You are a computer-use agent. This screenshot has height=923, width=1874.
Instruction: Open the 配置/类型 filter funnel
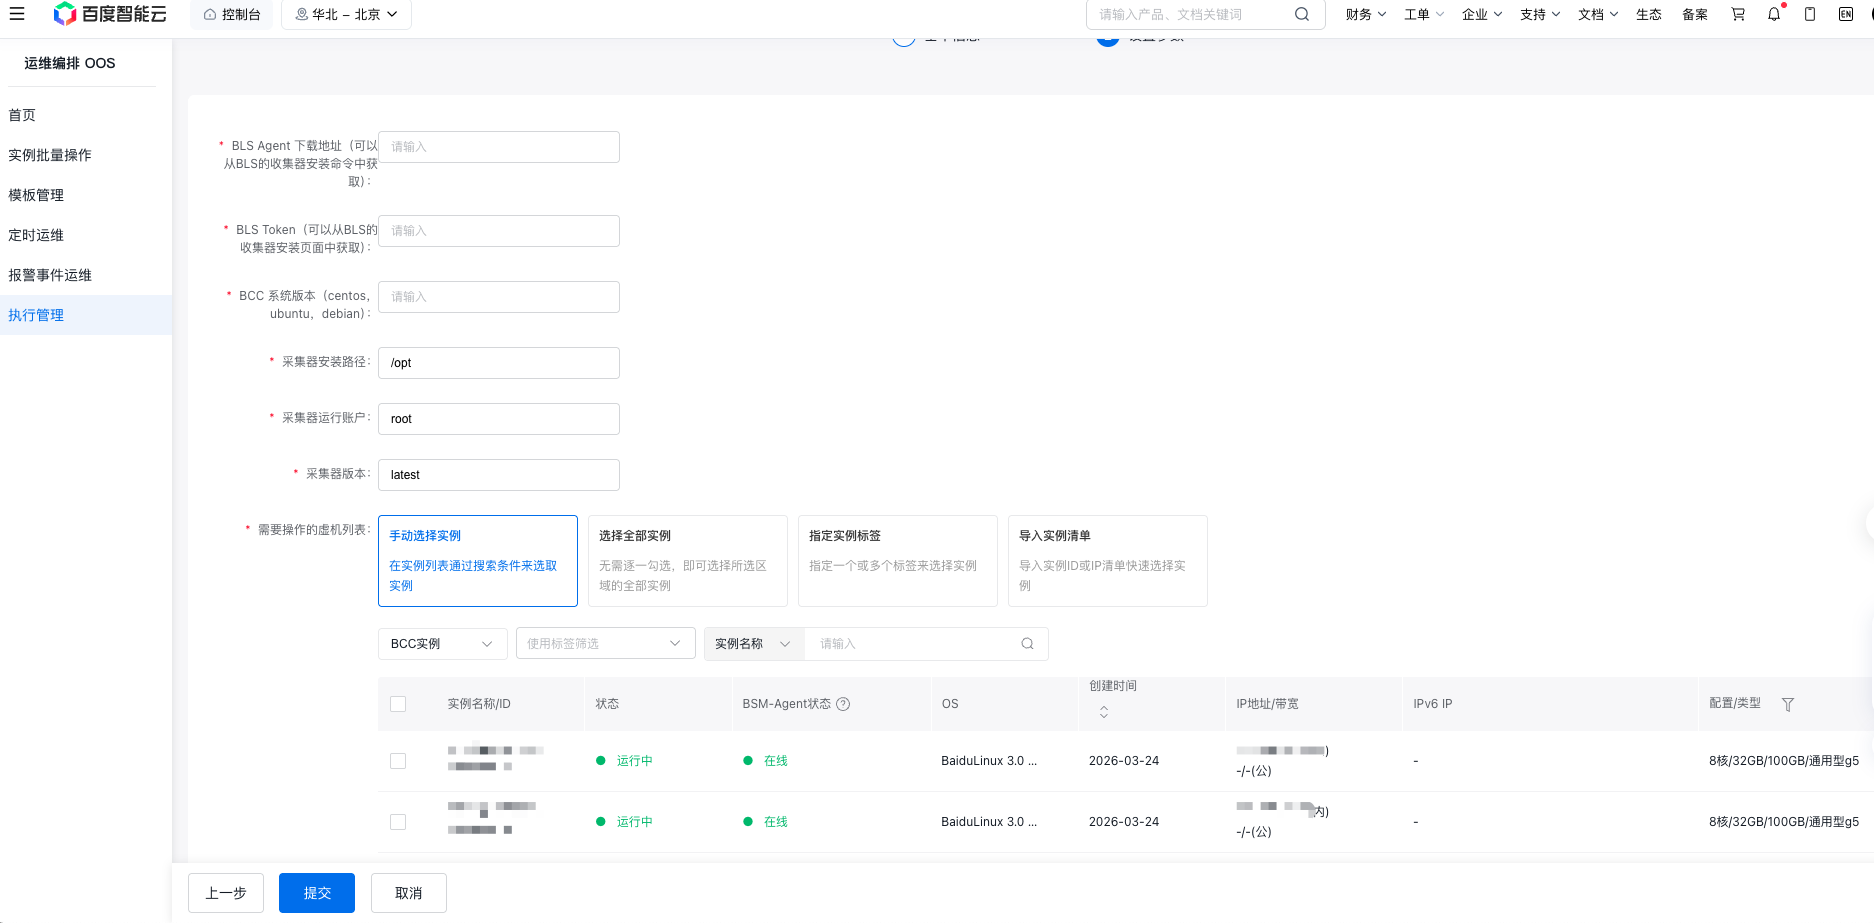(x=1788, y=704)
